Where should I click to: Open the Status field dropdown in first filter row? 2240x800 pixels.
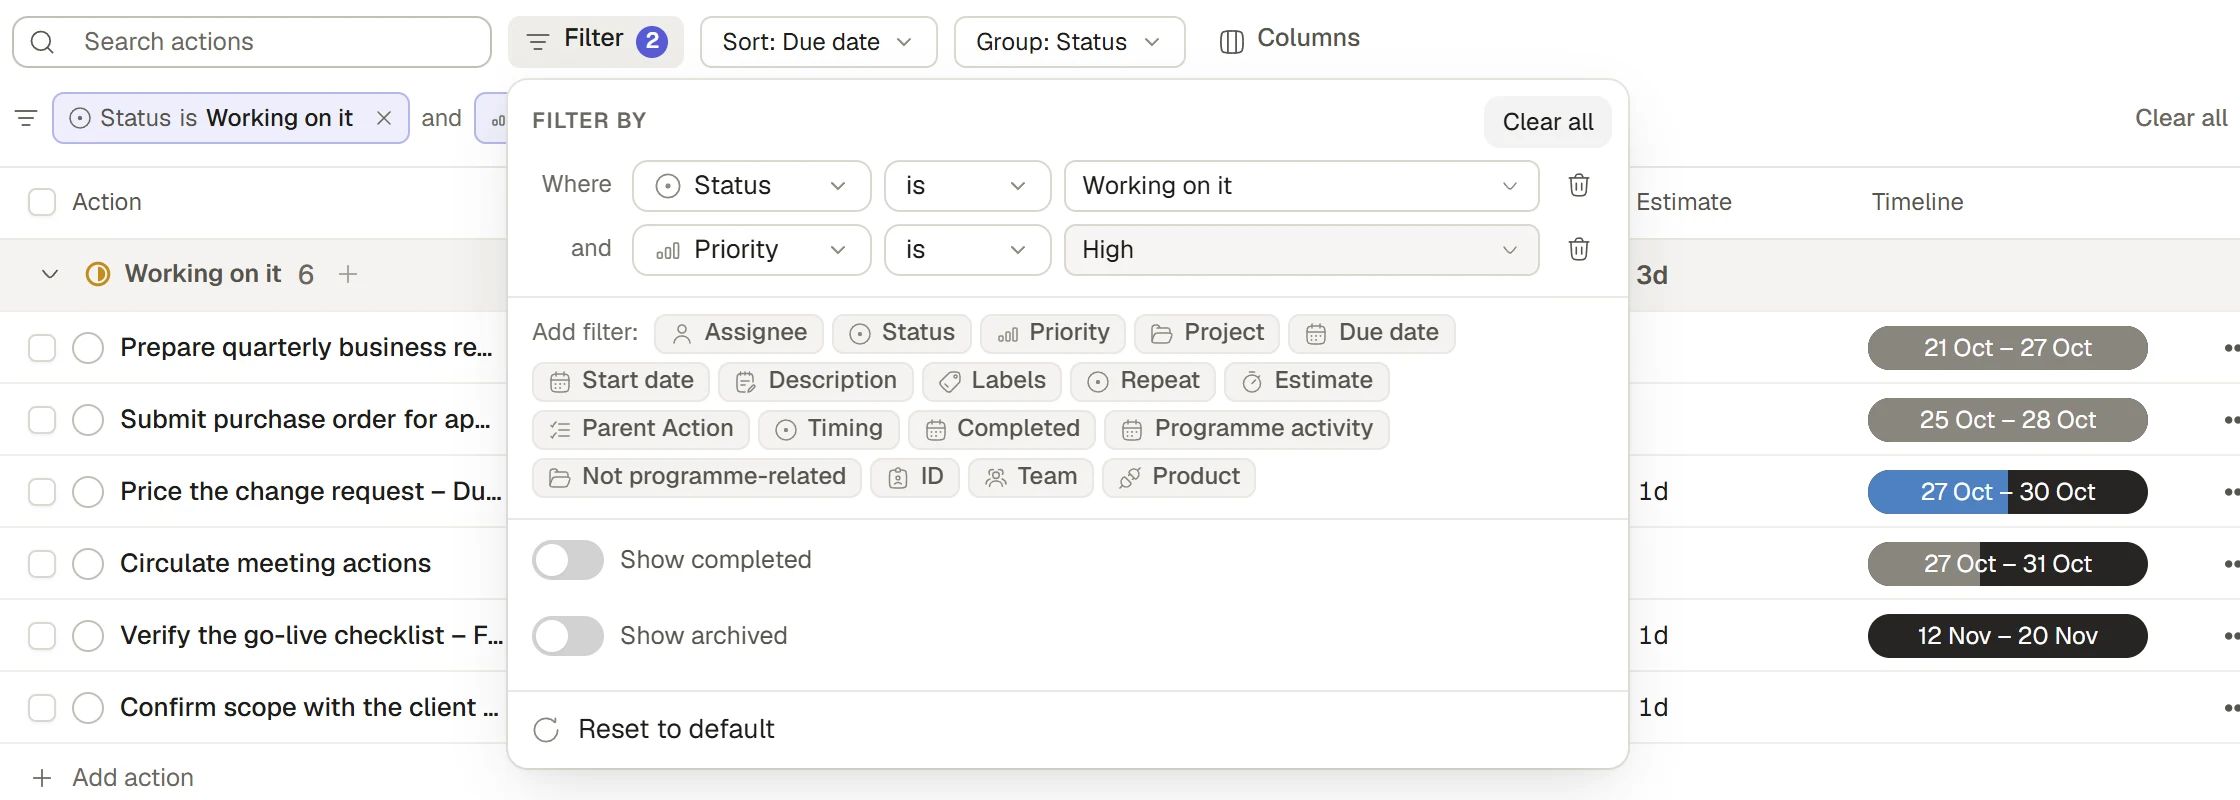click(x=752, y=186)
